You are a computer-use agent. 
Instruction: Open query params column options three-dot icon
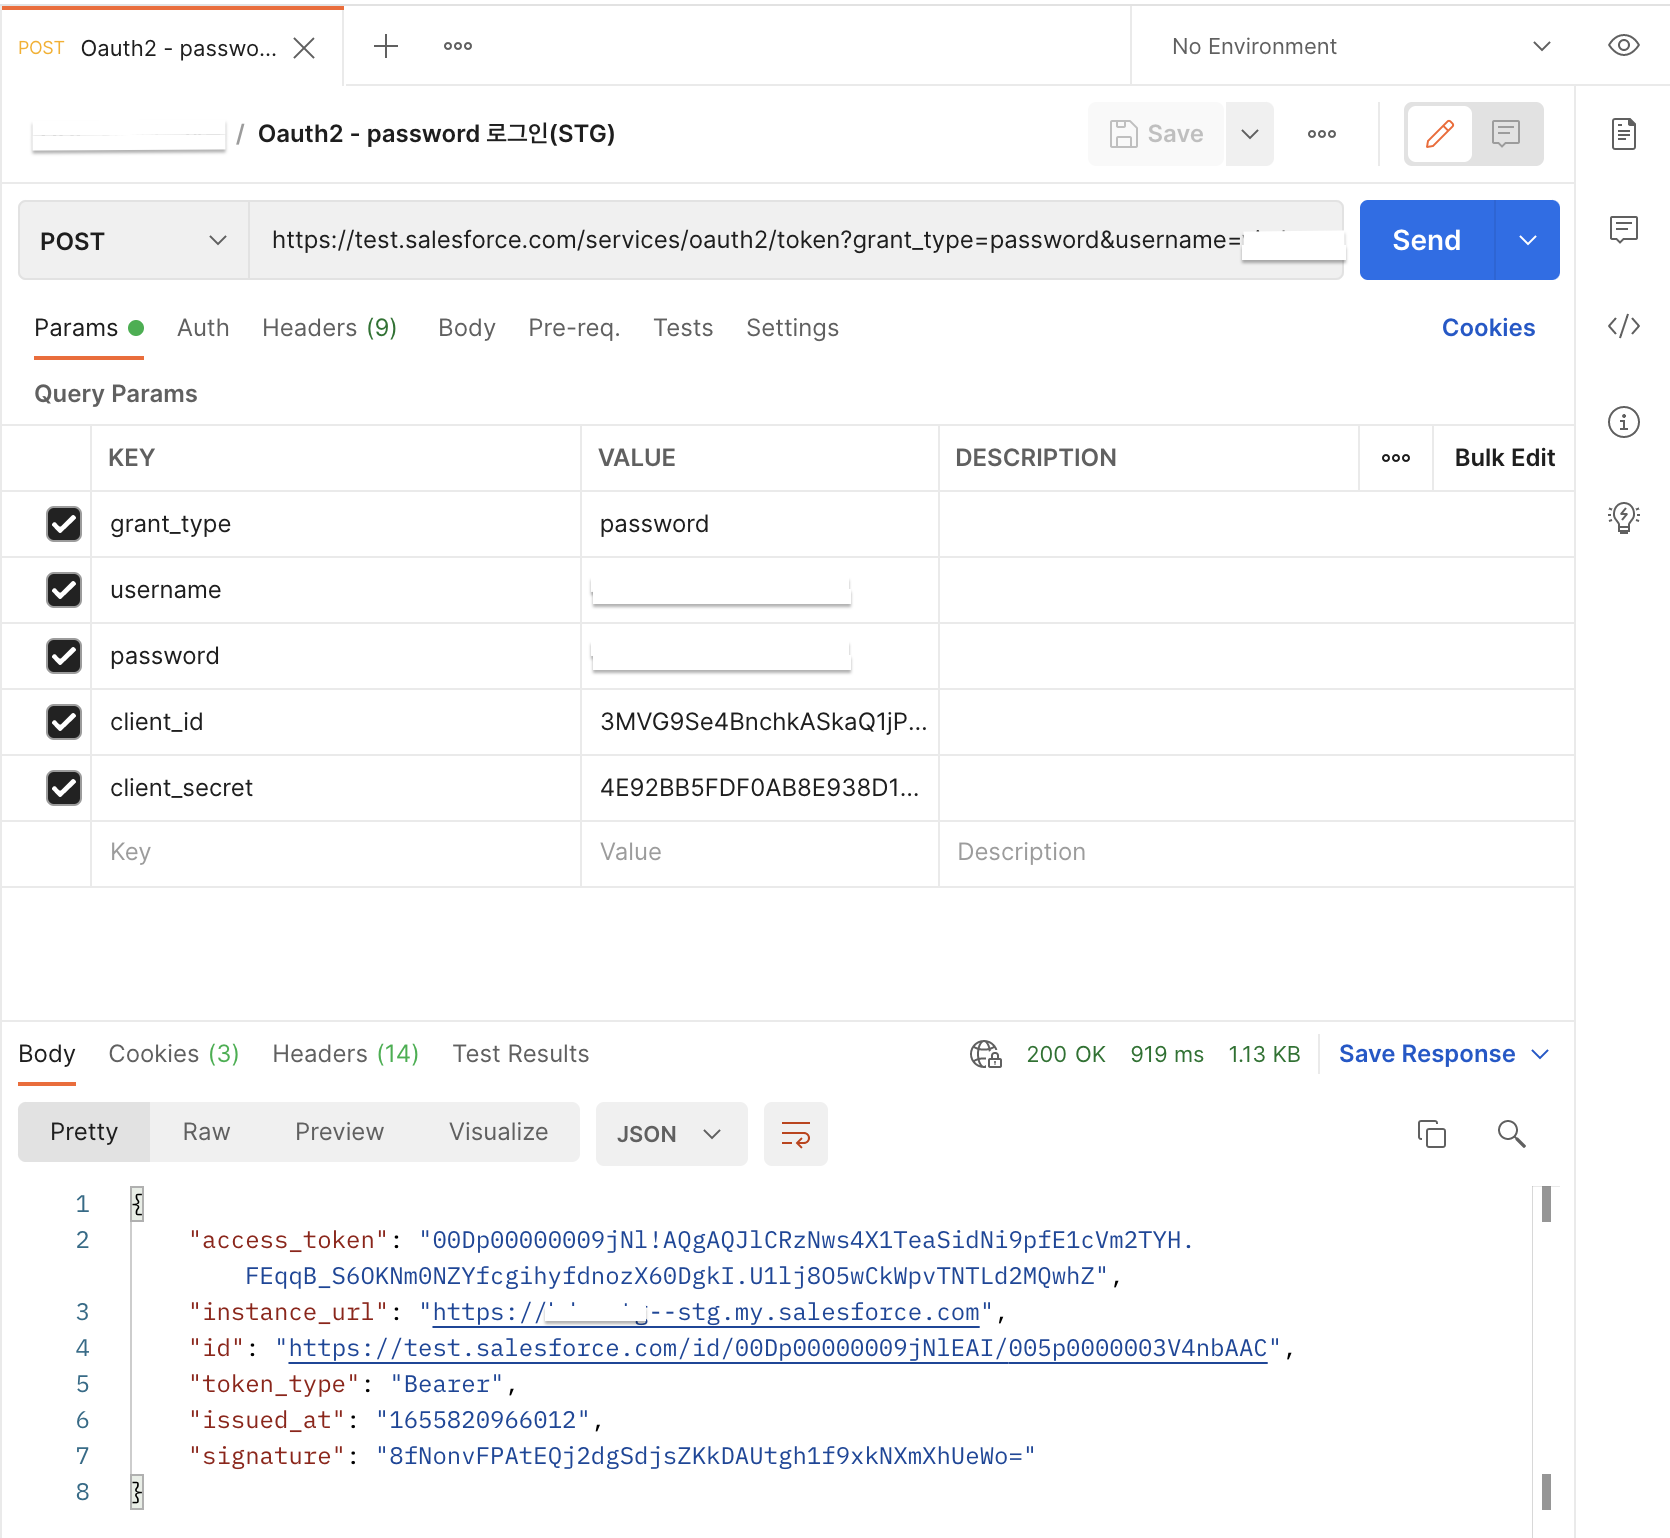click(x=1396, y=458)
